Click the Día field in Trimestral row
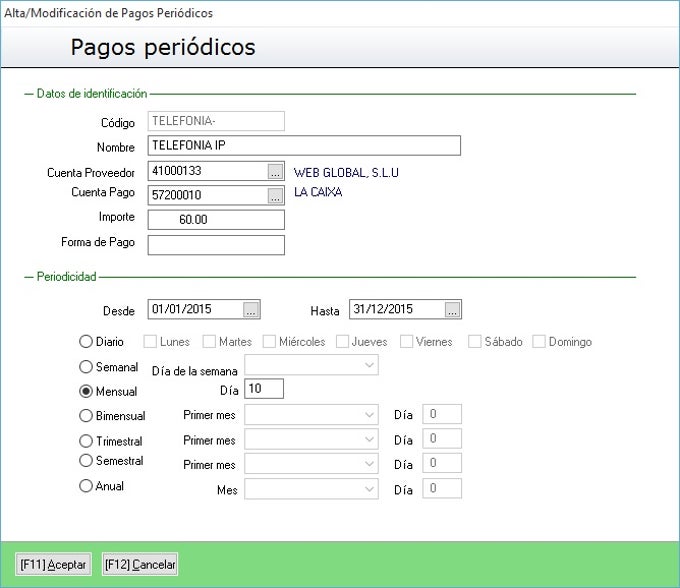The image size is (680, 588). 442,439
